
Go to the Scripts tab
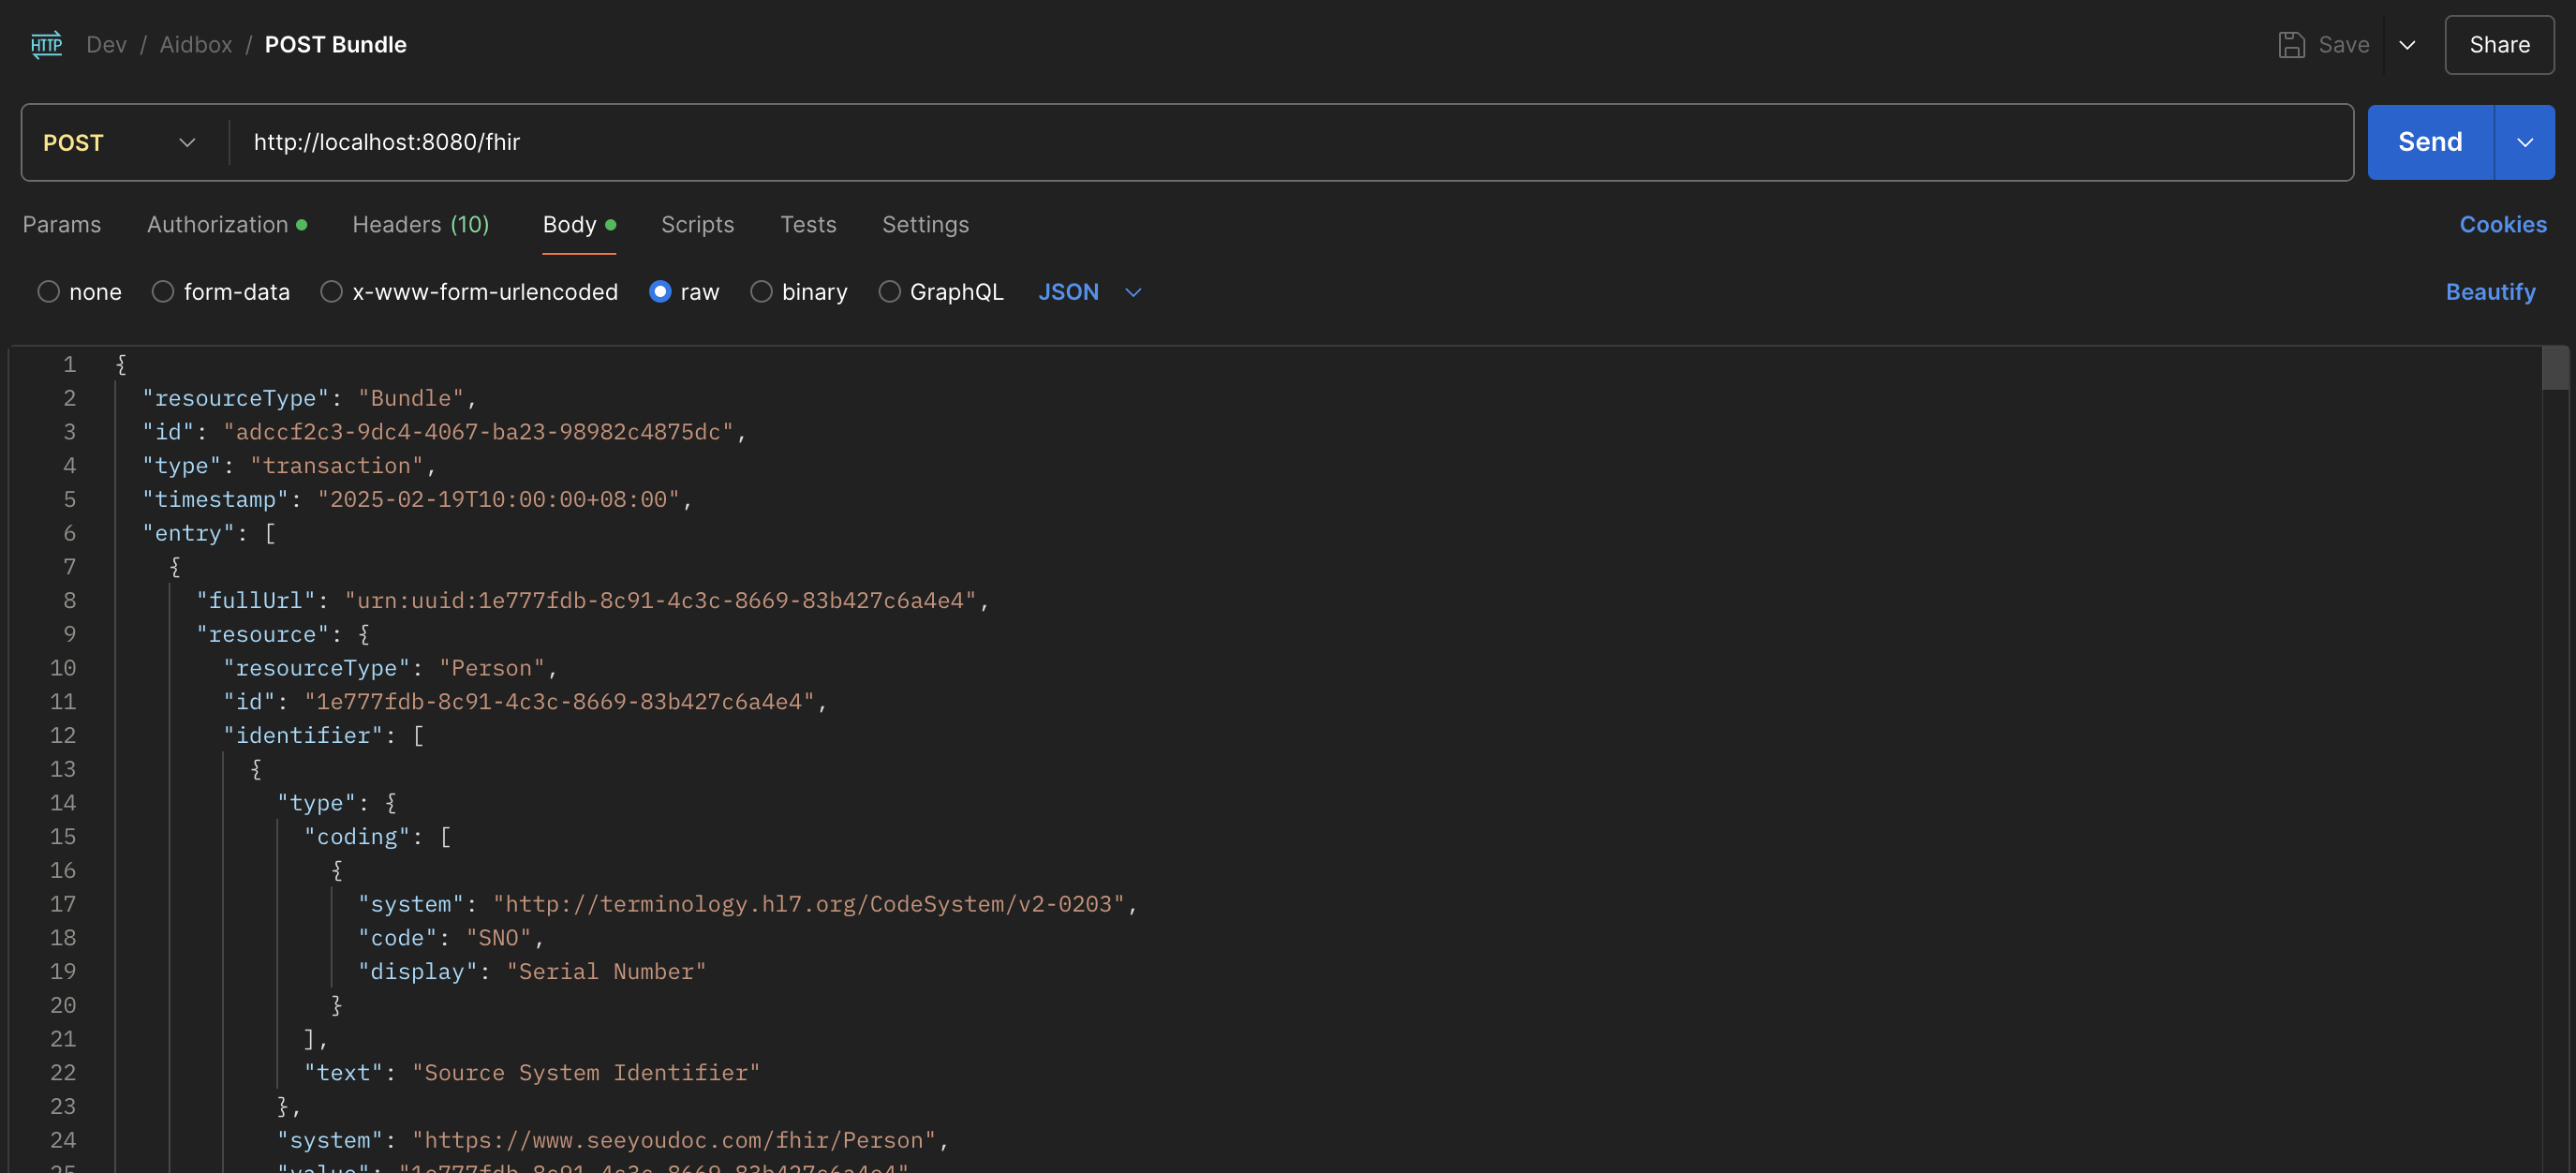point(697,224)
